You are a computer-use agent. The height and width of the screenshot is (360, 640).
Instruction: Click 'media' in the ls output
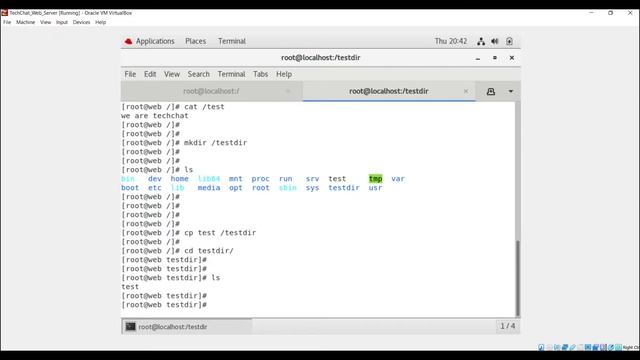[x=209, y=188]
